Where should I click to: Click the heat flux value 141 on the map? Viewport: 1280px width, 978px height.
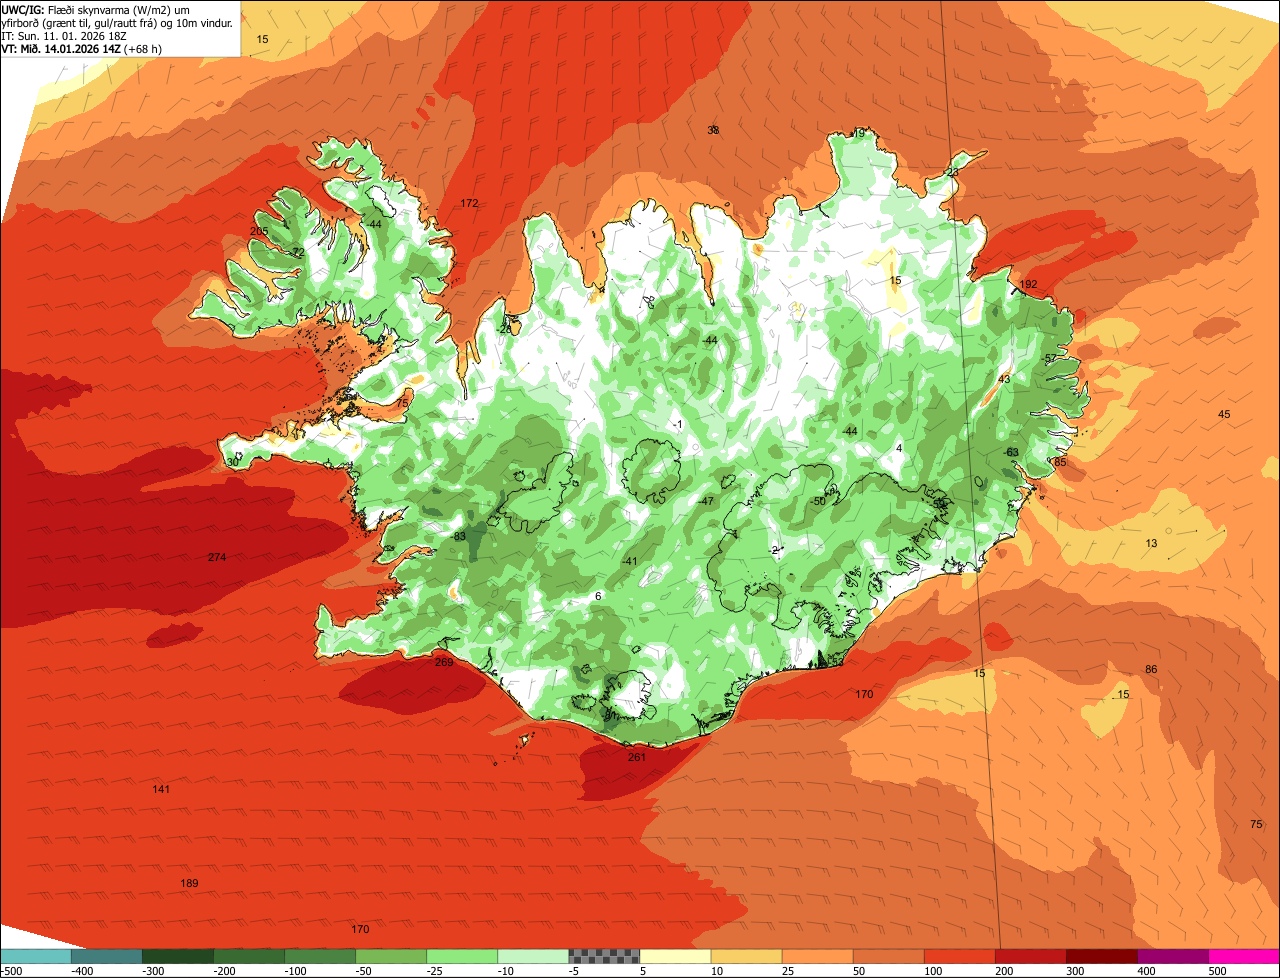(x=161, y=789)
